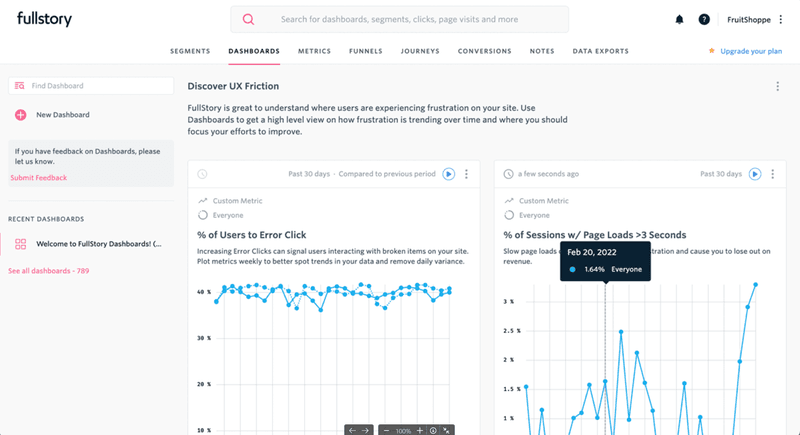Click the 2.5% peak point on Page Loads chart
800x435 pixels.
(621, 332)
